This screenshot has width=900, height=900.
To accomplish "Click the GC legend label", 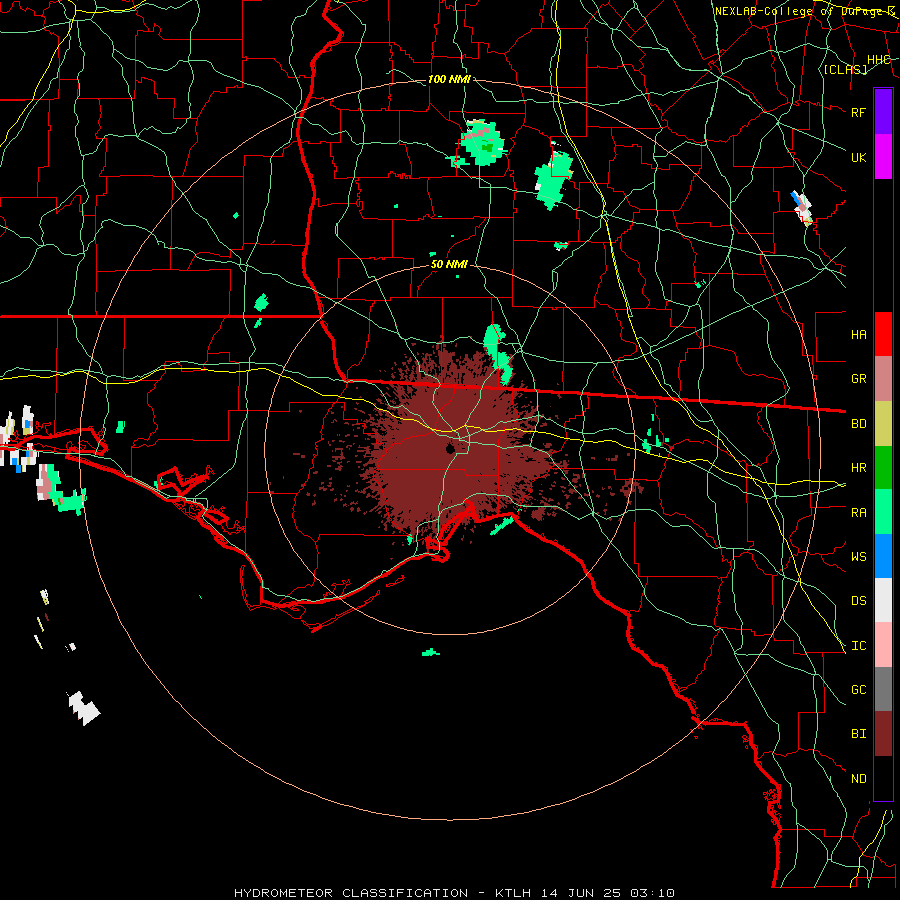I will pos(859,690).
